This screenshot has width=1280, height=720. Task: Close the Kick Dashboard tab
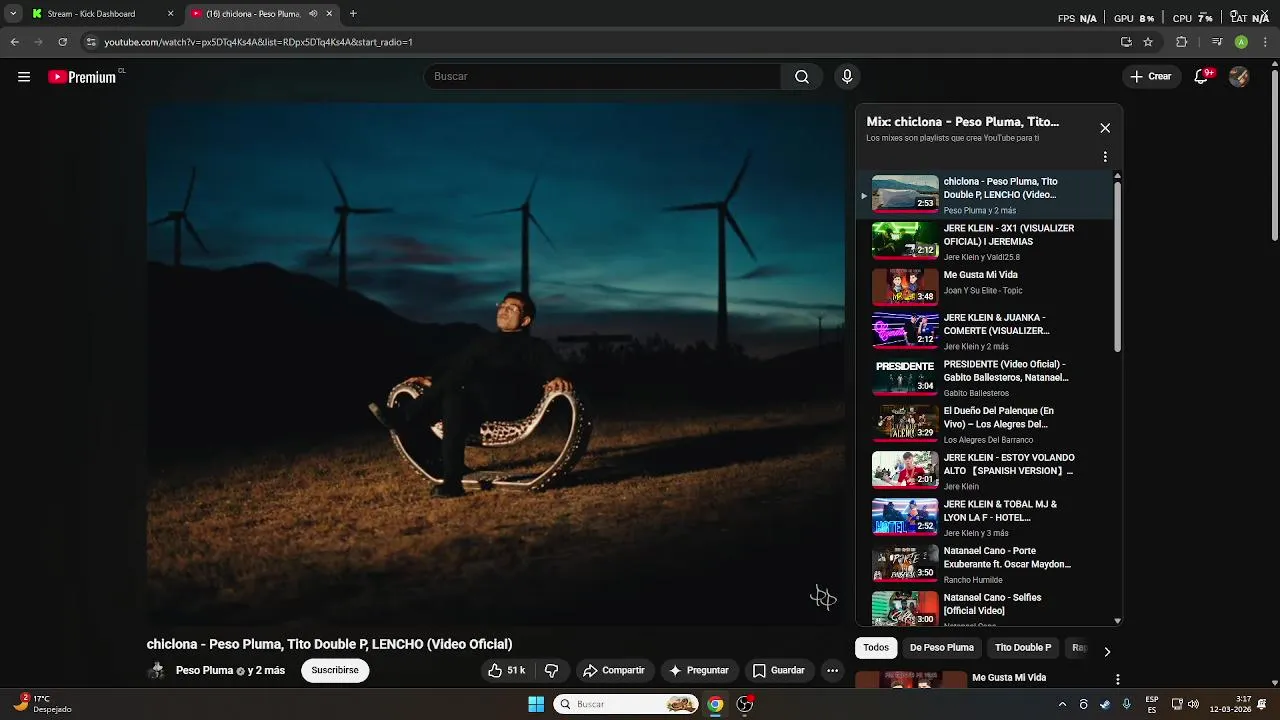pyautogui.click(x=170, y=14)
